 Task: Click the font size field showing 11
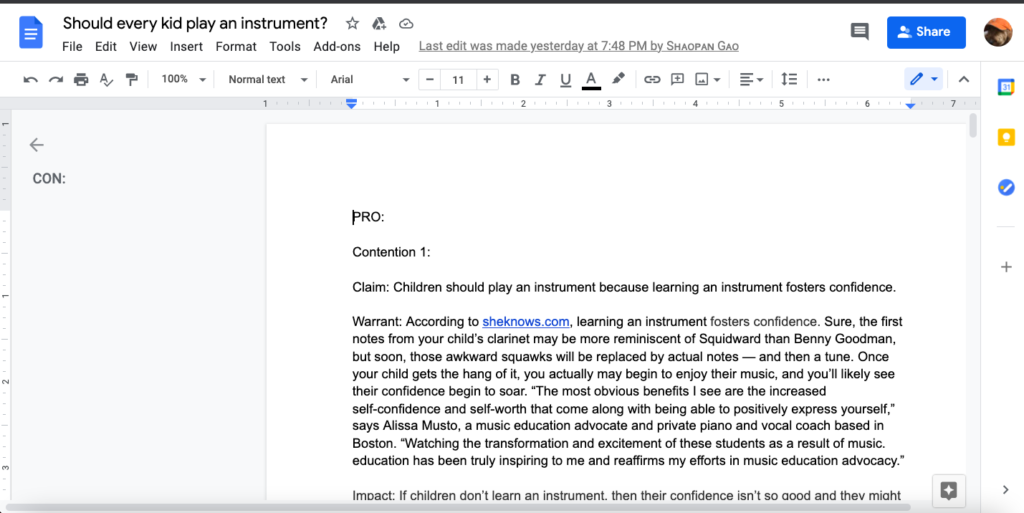click(x=458, y=80)
